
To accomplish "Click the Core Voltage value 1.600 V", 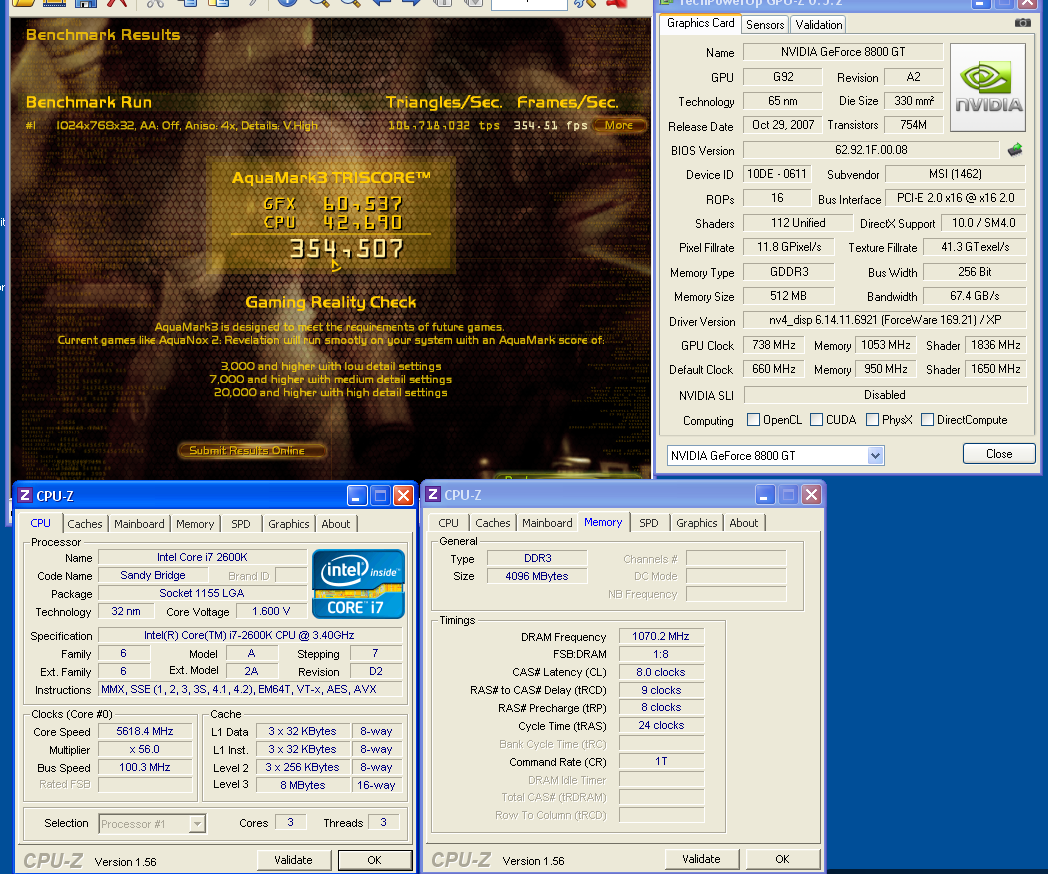I will (271, 611).
